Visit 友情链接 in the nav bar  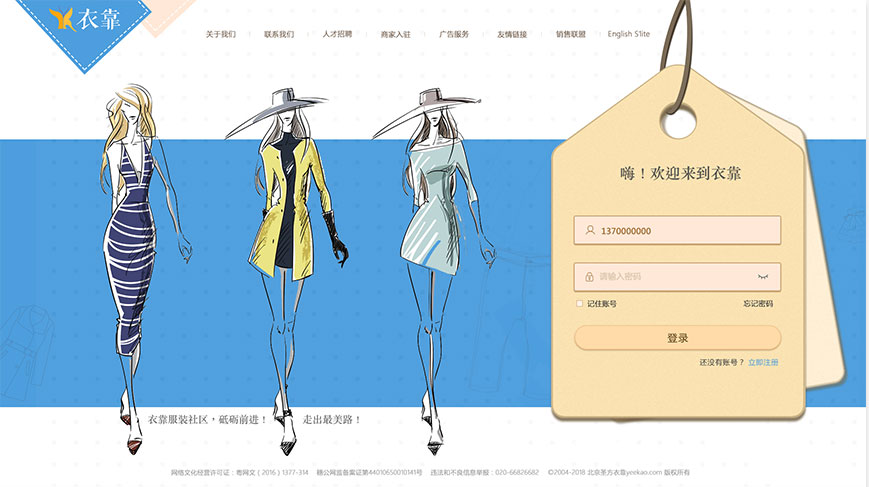pos(512,34)
